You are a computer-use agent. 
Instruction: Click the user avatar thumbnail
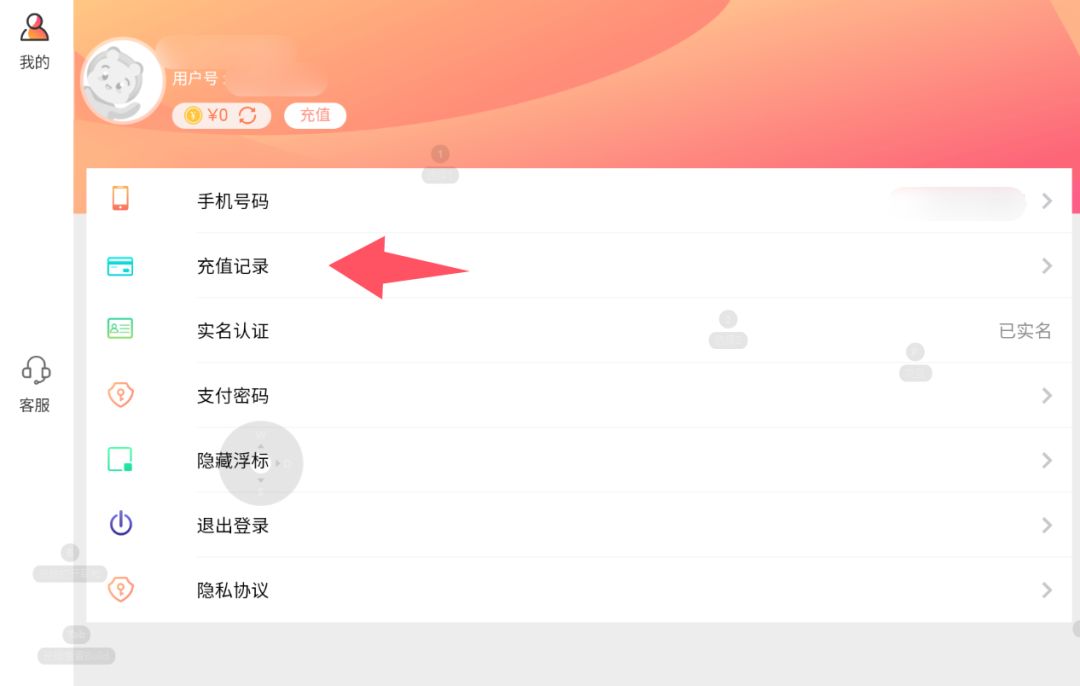coord(122,81)
